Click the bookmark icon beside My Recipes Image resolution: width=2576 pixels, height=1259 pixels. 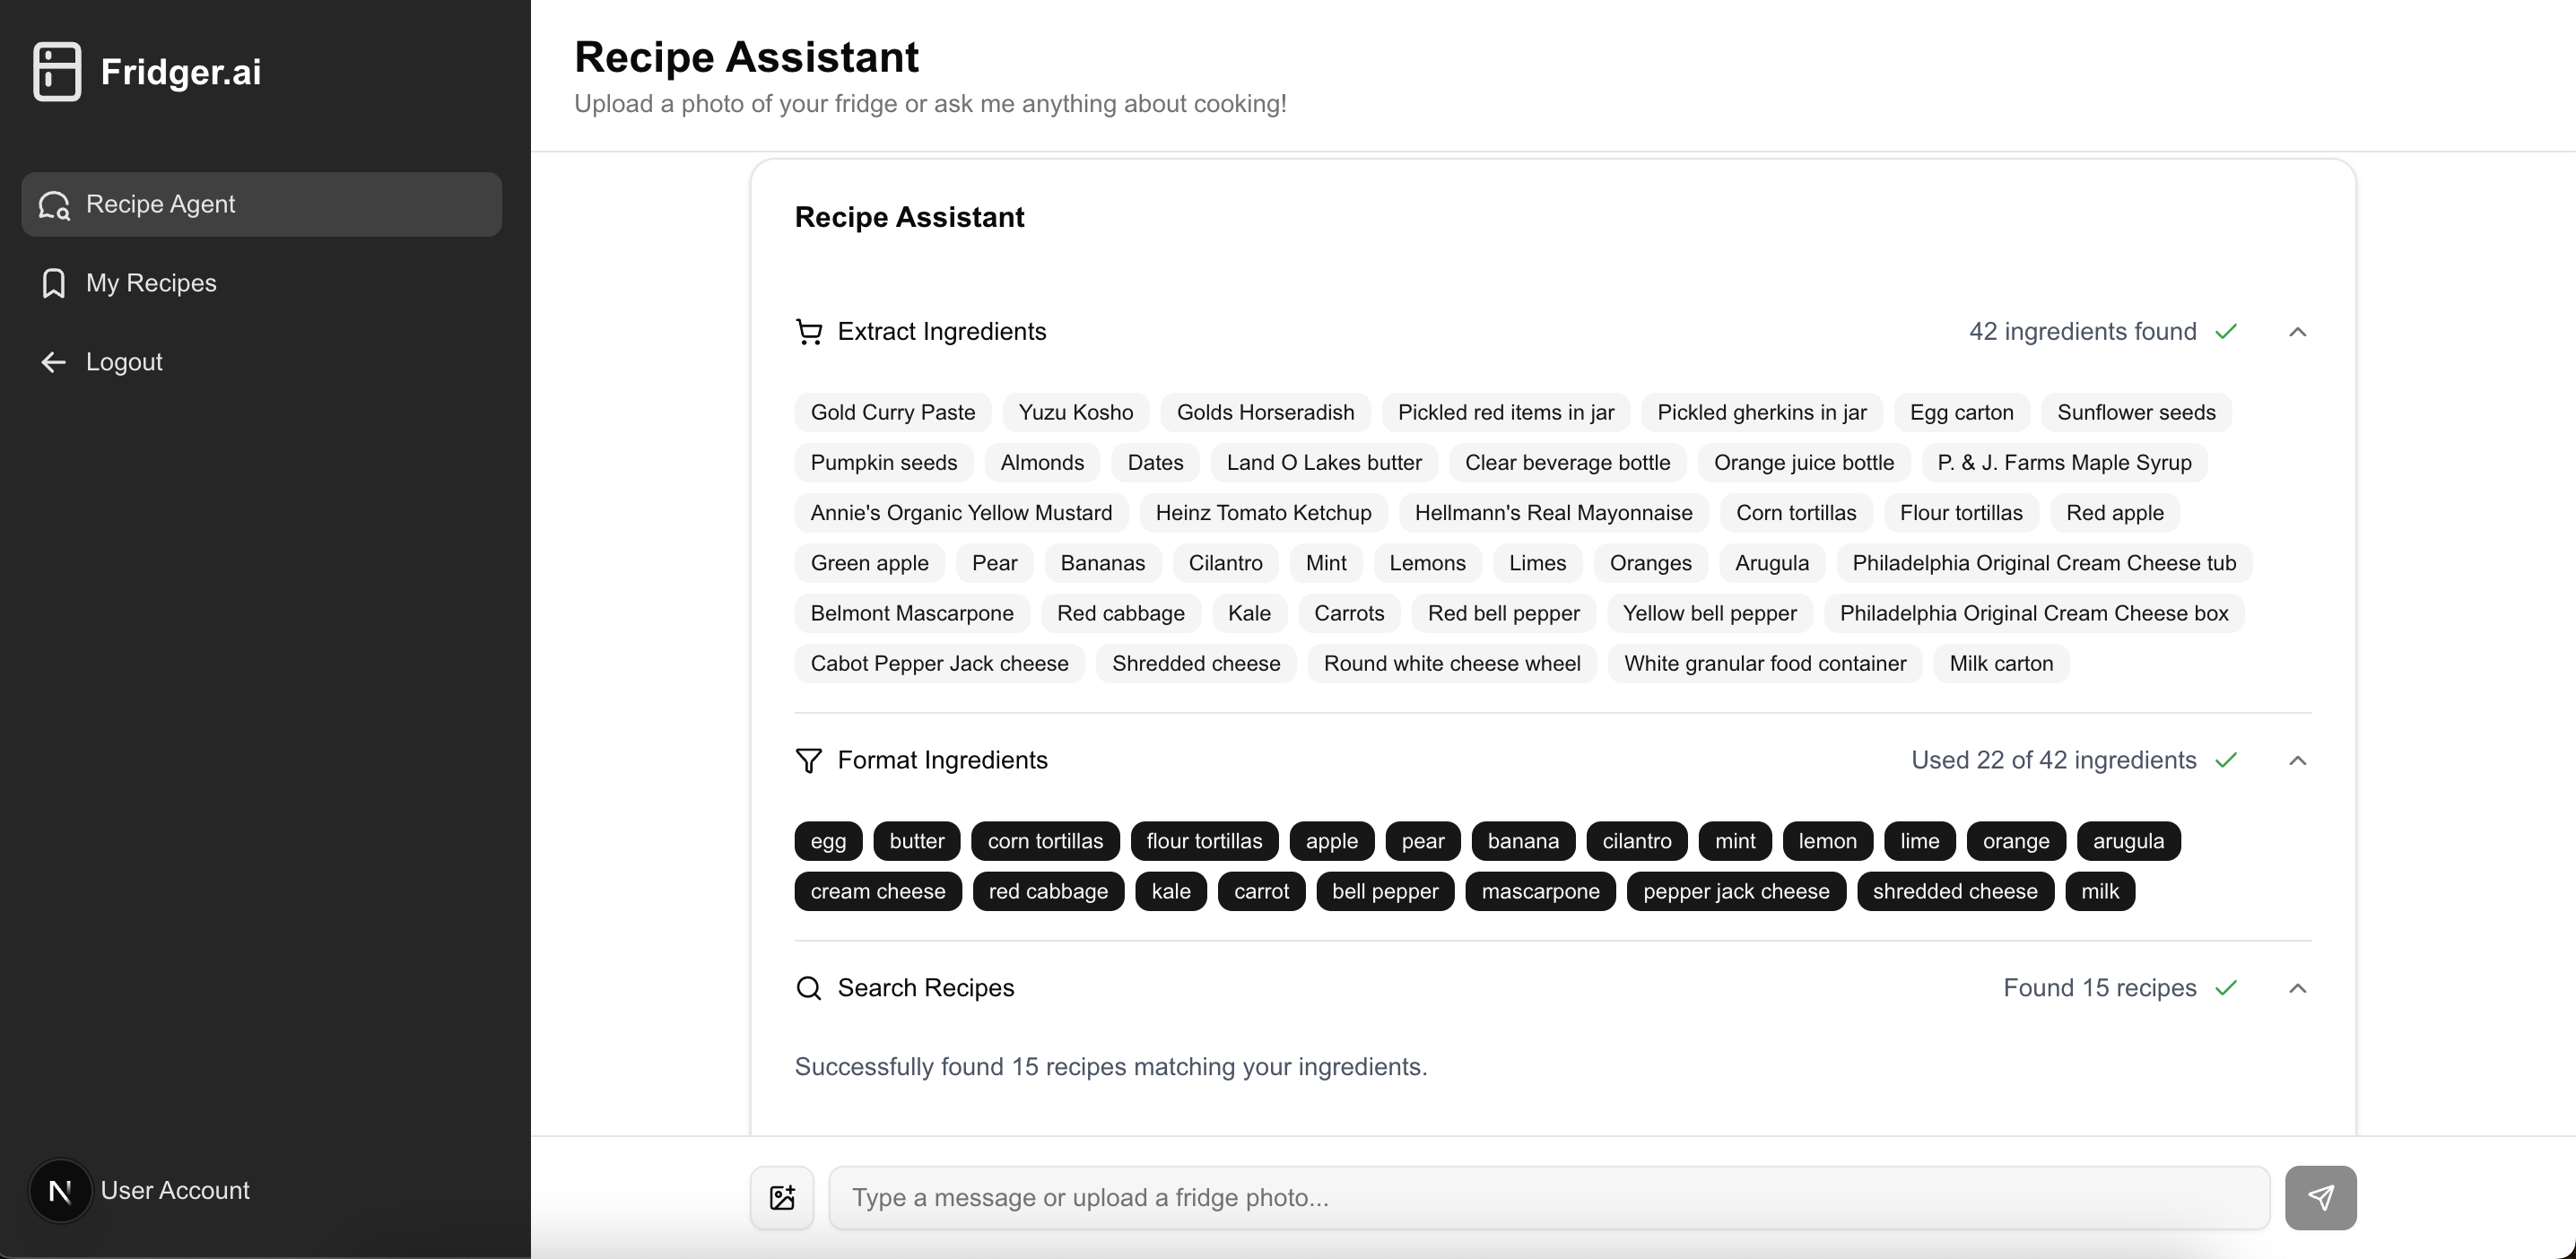coord(53,283)
